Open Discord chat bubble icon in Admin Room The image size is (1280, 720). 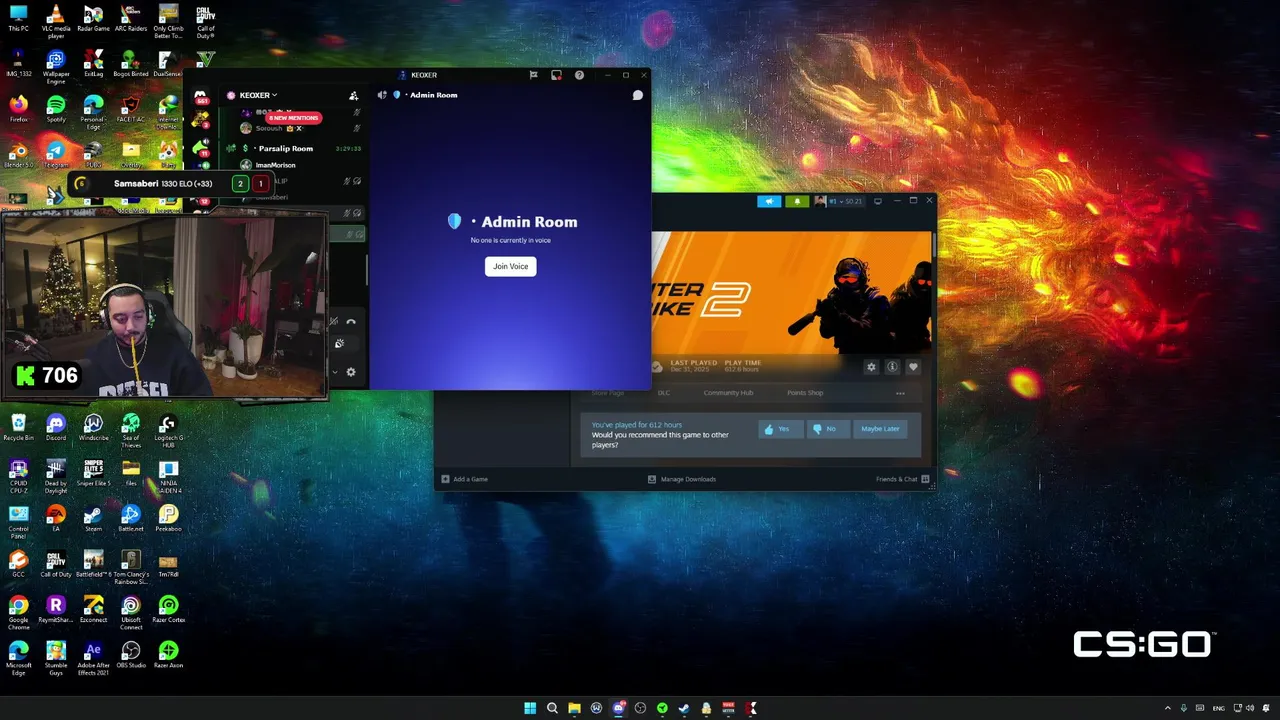(x=637, y=95)
